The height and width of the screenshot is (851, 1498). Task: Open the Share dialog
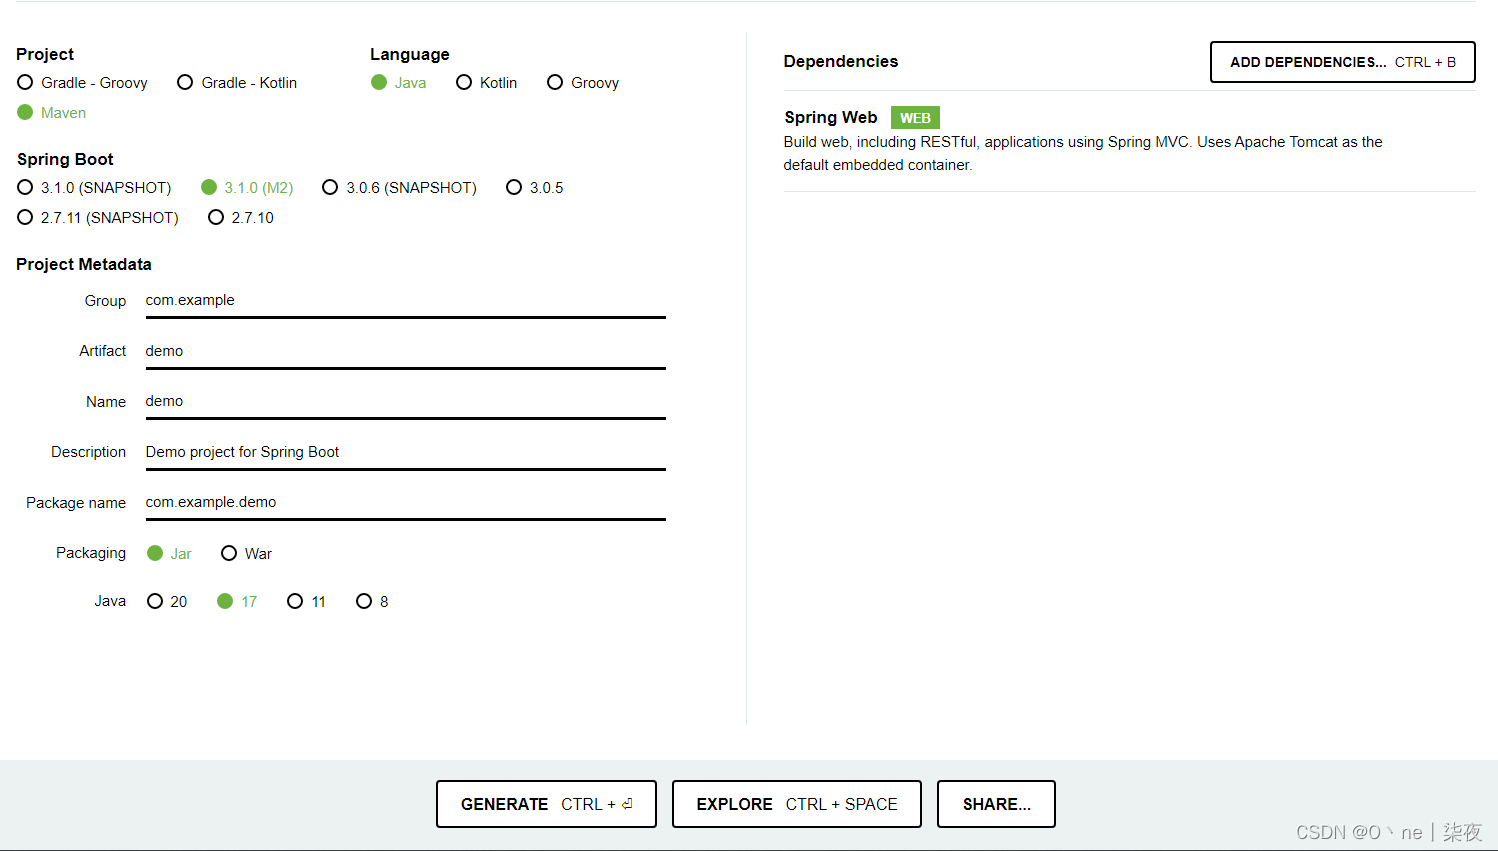[x=996, y=804]
